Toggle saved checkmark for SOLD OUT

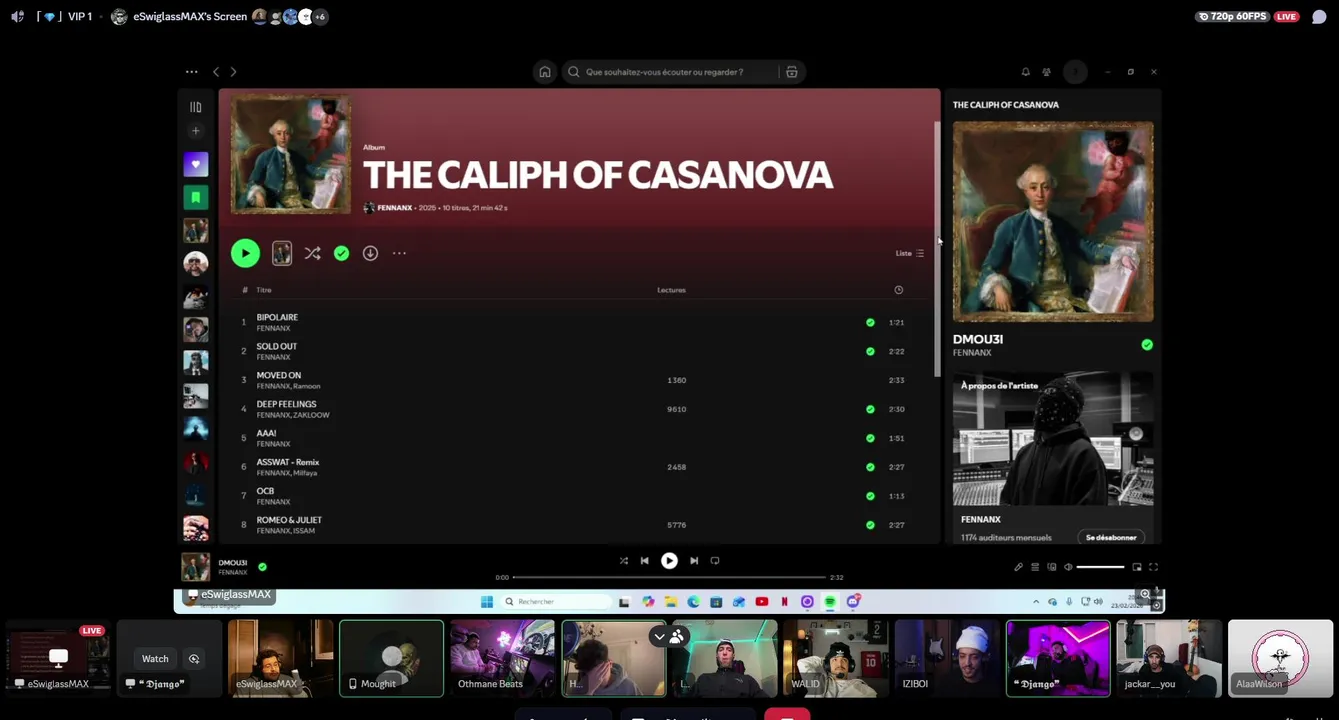870,351
